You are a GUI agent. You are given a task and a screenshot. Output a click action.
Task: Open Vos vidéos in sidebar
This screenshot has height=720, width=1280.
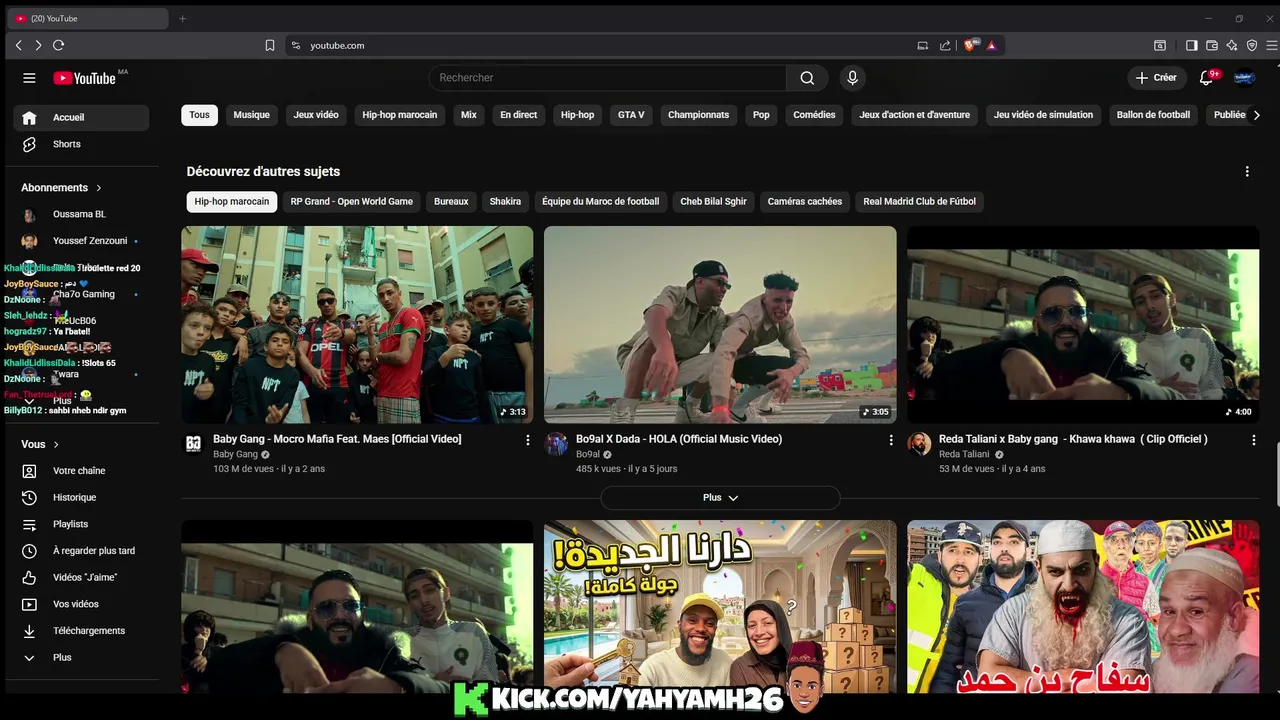(x=81, y=604)
